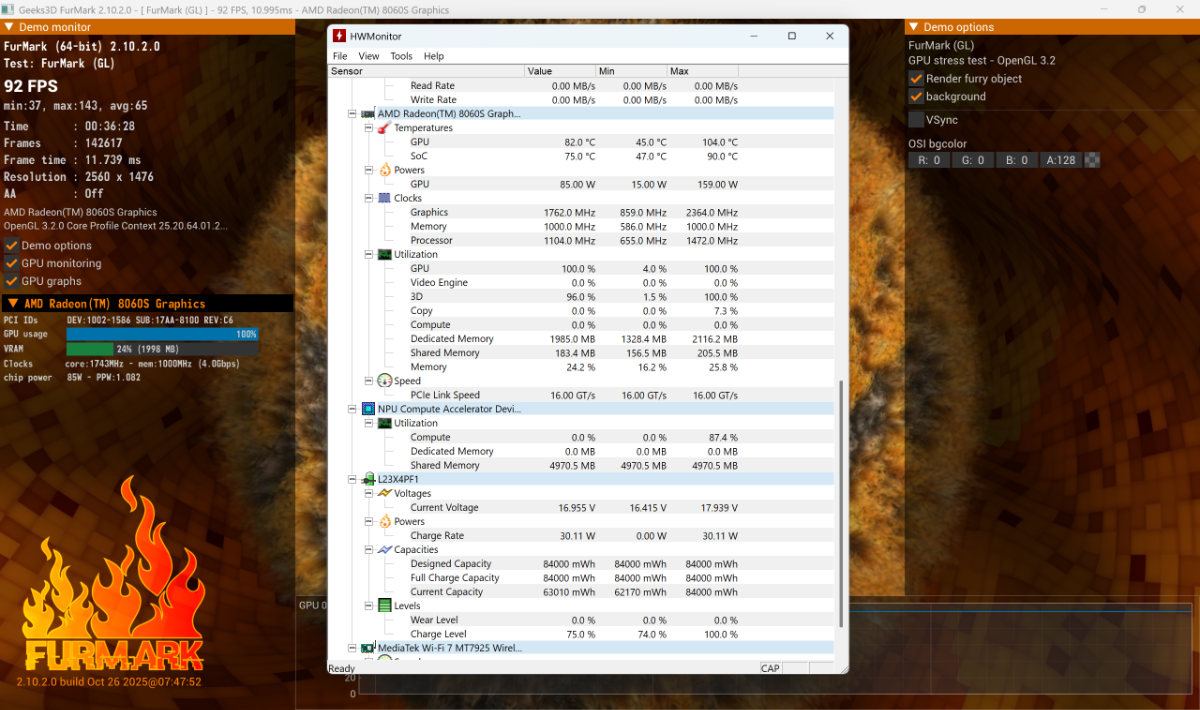Image resolution: width=1200 pixels, height=710 pixels.
Task: Collapse the AMD Radeon 8060S tree node
Action: coord(352,114)
